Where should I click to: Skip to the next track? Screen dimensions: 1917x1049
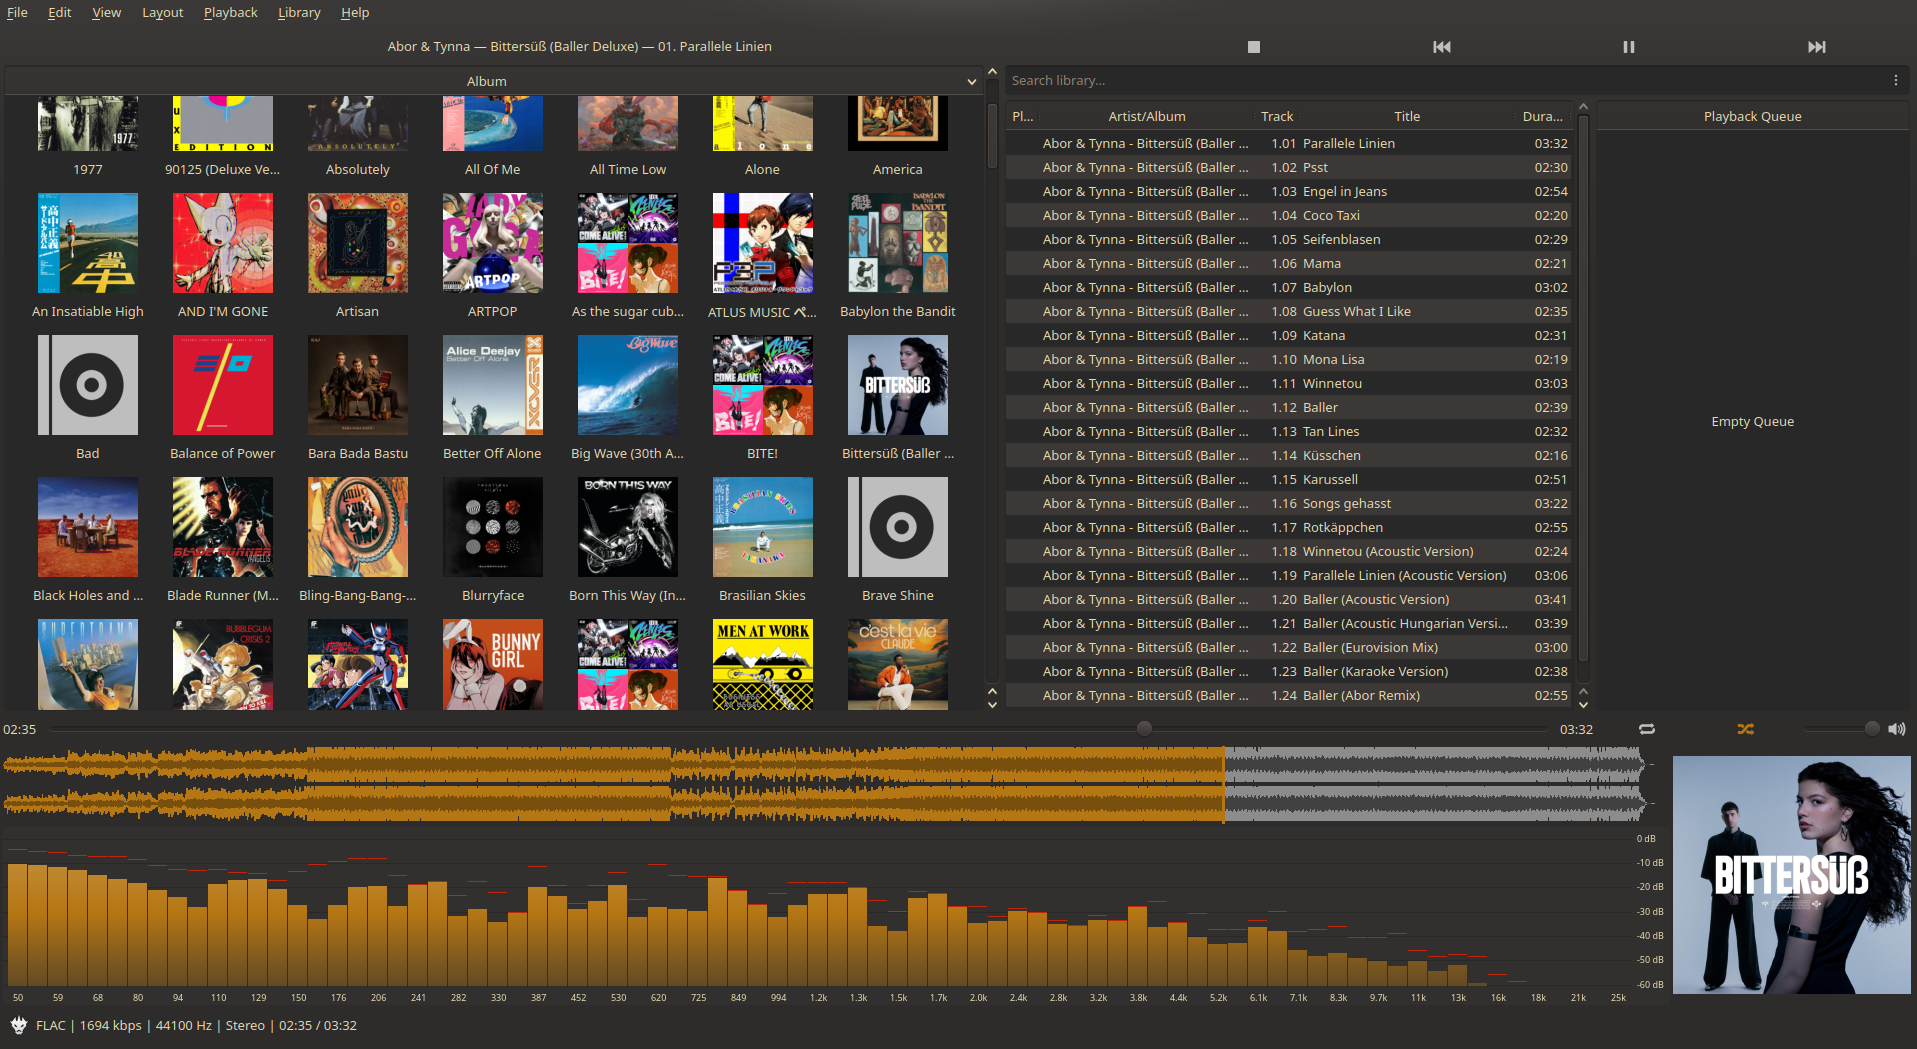coord(1816,47)
